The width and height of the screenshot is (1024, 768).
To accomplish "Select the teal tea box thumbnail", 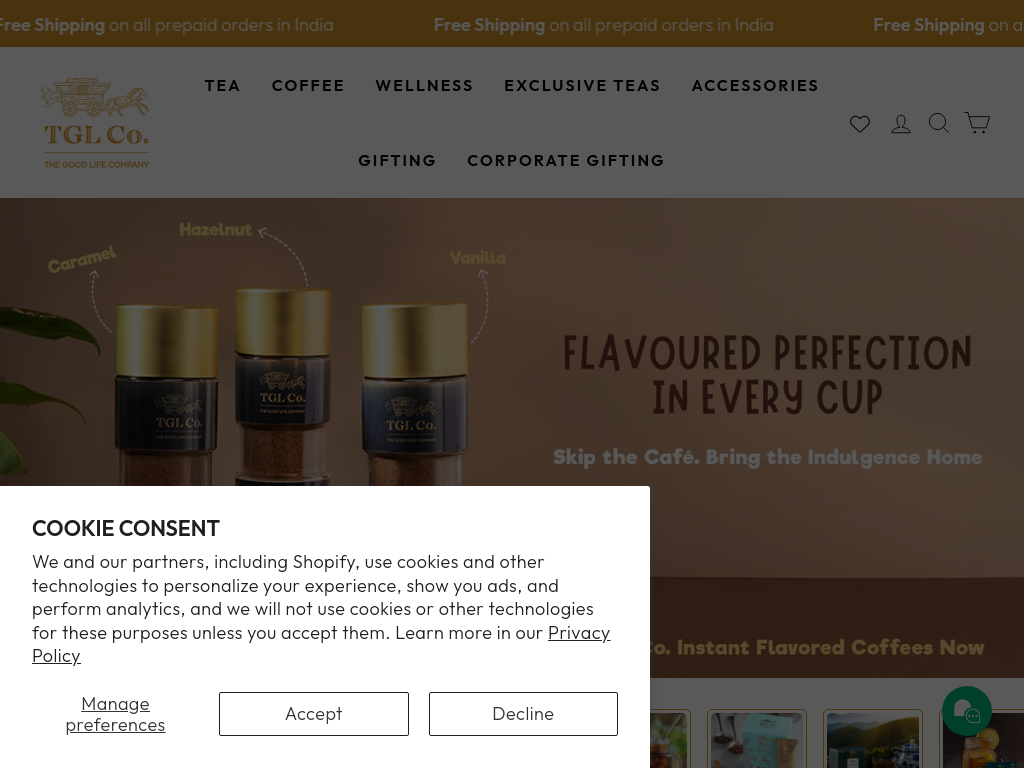I will click(x=757, y=739).
